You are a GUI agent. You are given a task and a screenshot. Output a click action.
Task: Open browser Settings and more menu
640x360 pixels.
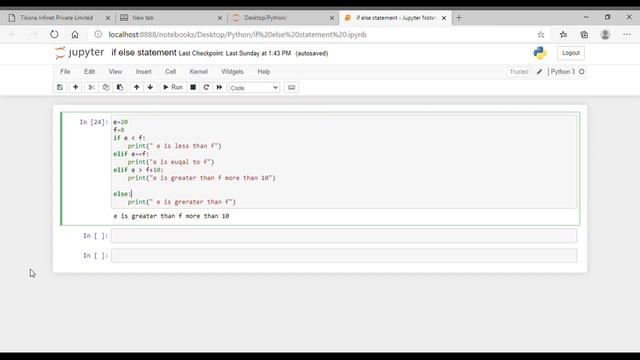click(627, 35)
